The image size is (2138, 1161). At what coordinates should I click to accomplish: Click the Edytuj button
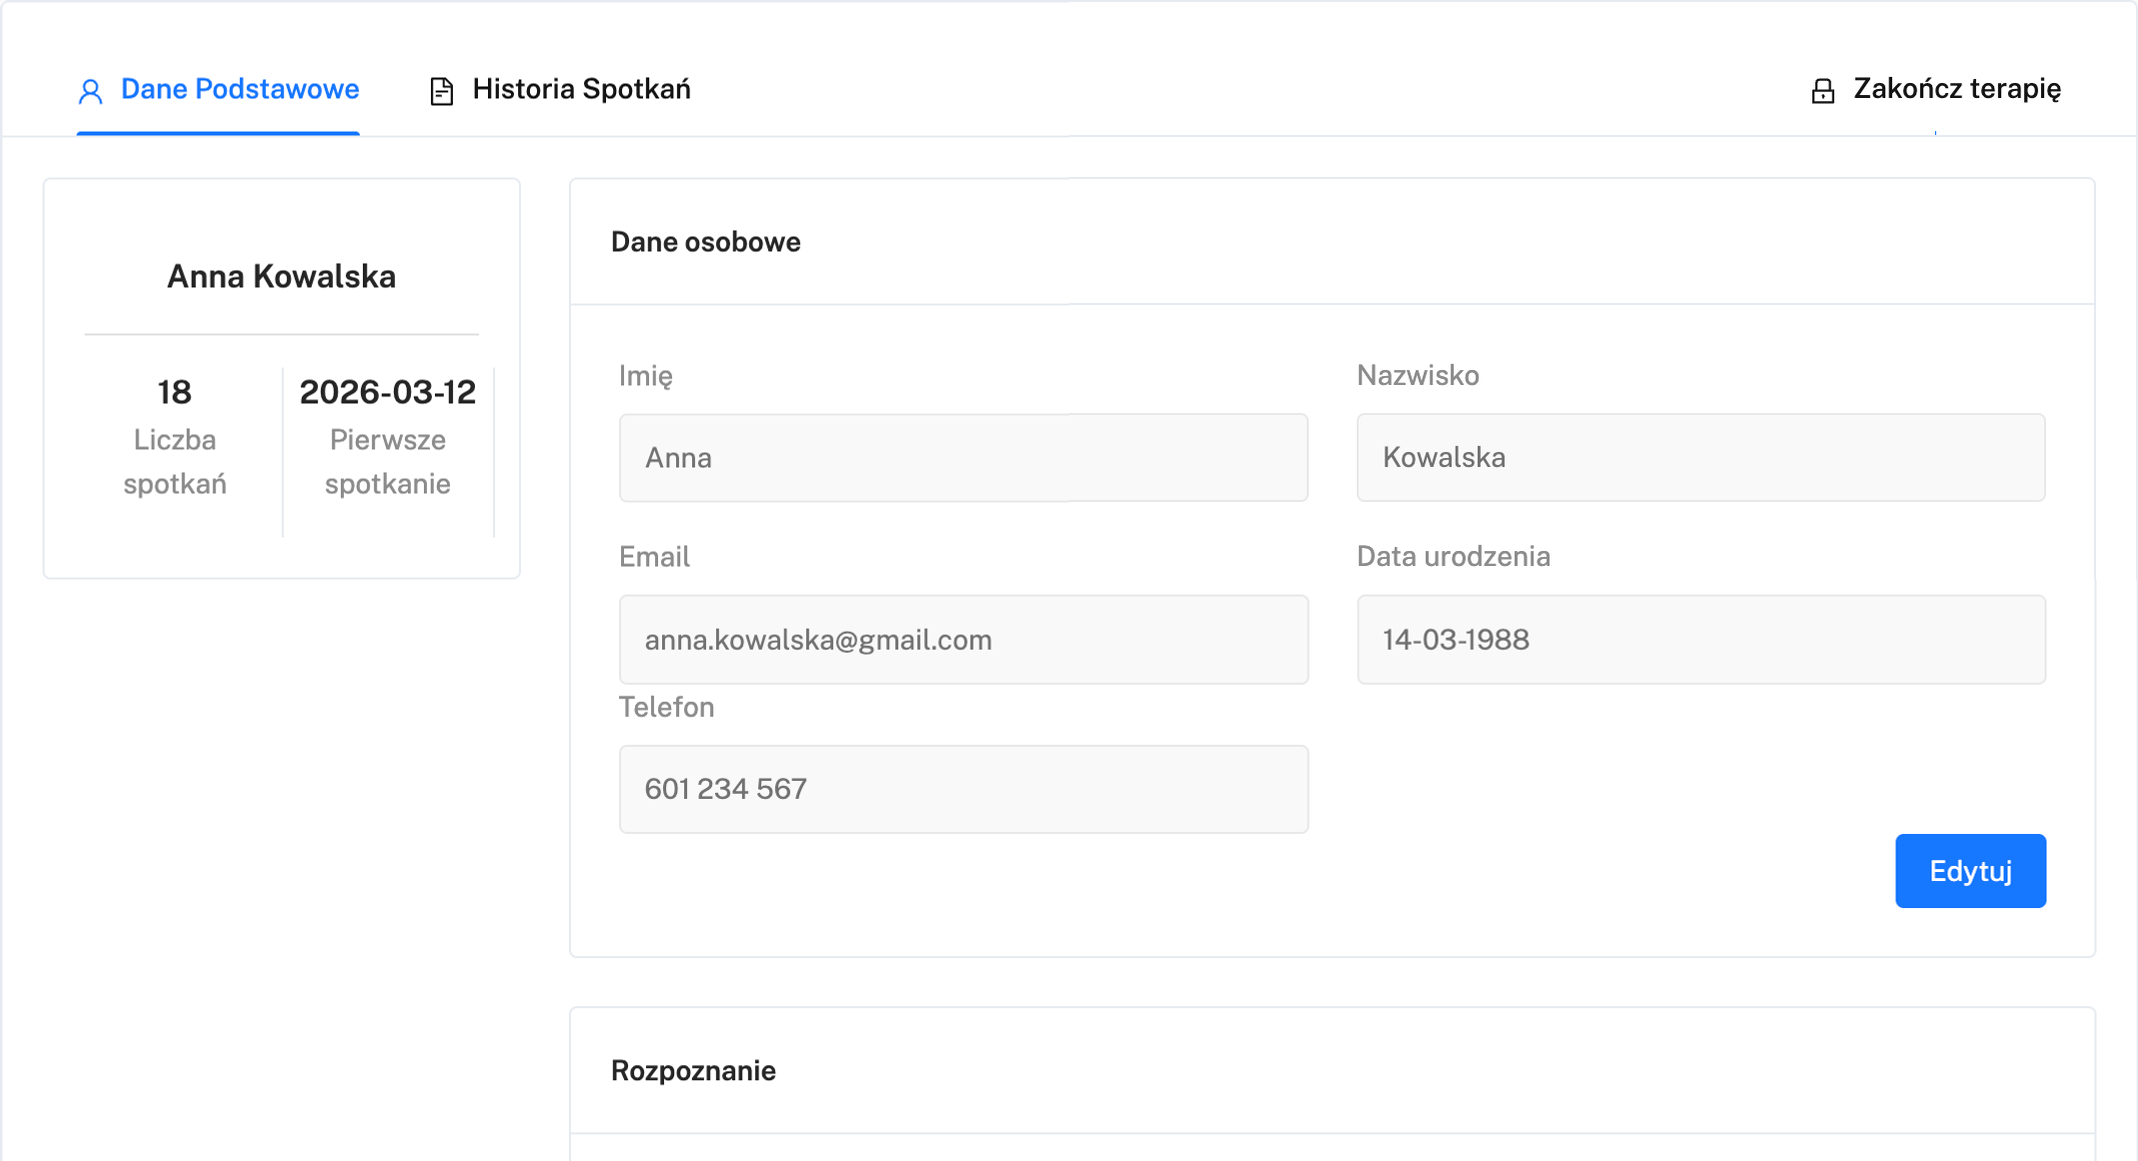[1970, 871]
